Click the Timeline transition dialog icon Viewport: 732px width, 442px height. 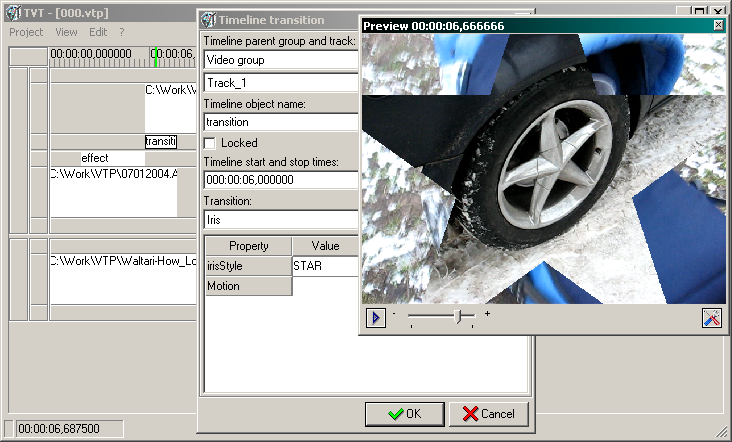[208, 20]
